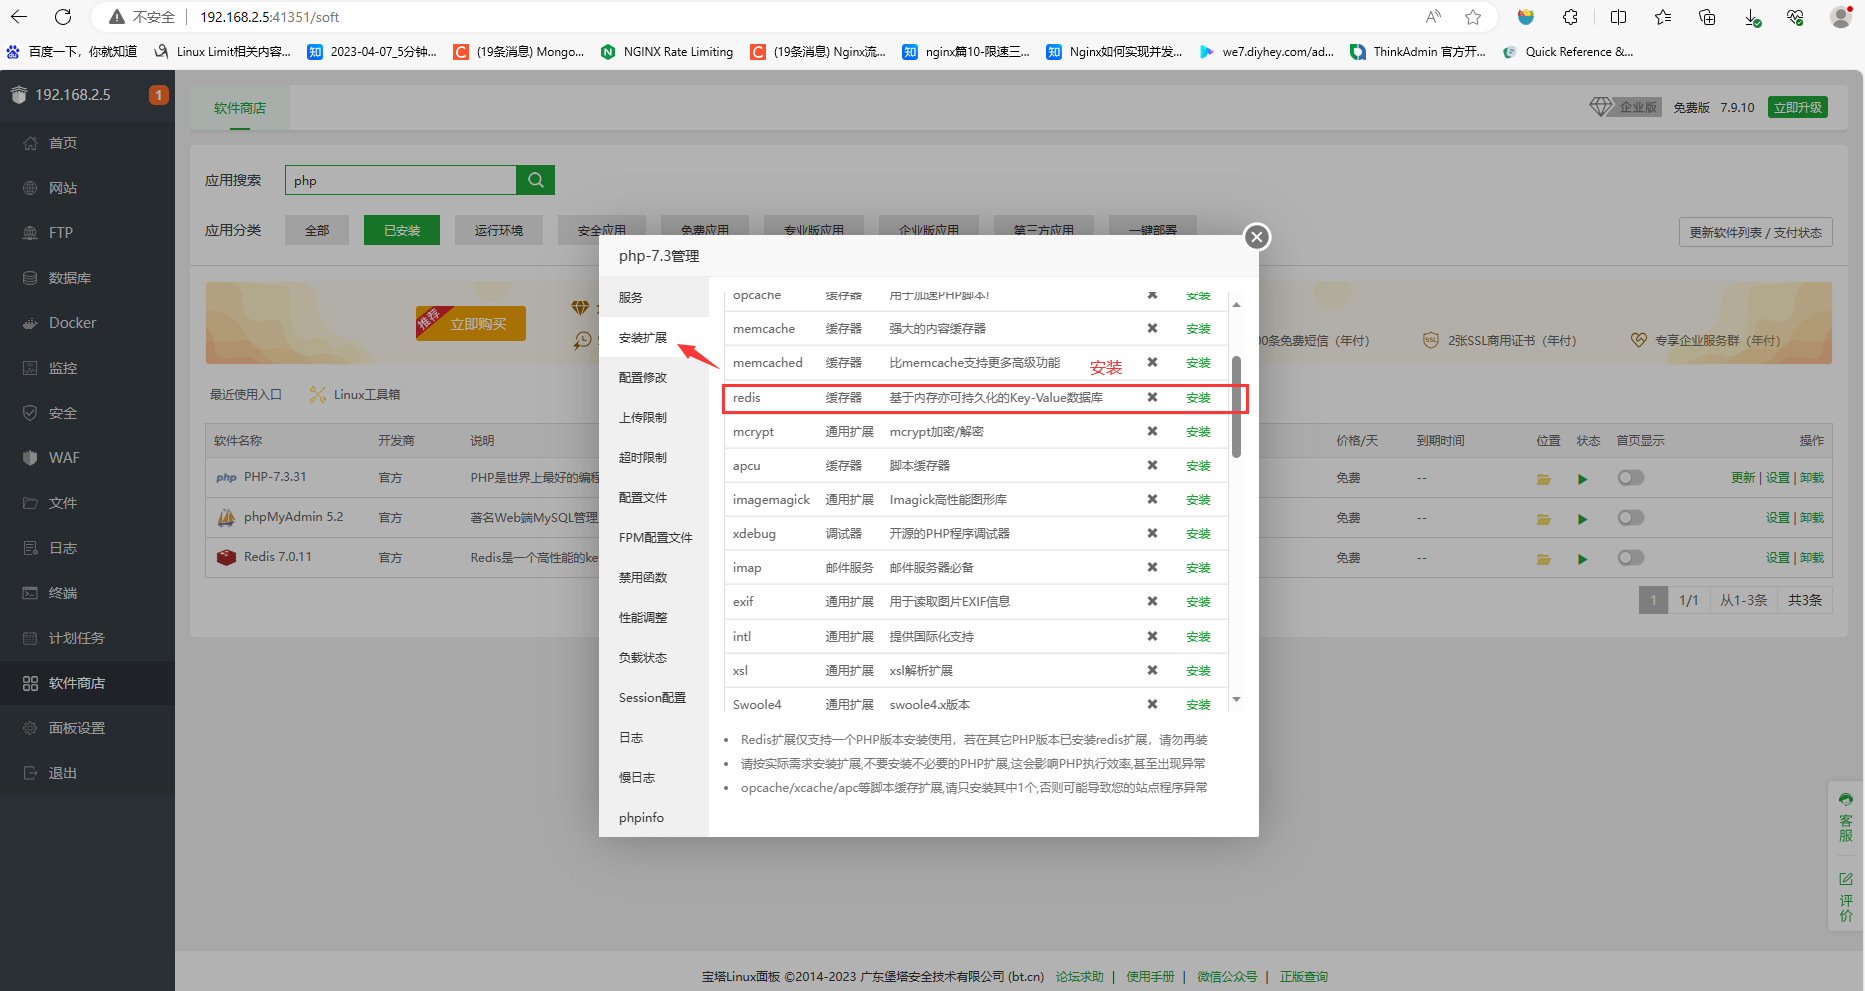Click play status icon for phpMyAdmin row
The width and height of the screenshot is (1865, 991).
[x=1582, y=519]
